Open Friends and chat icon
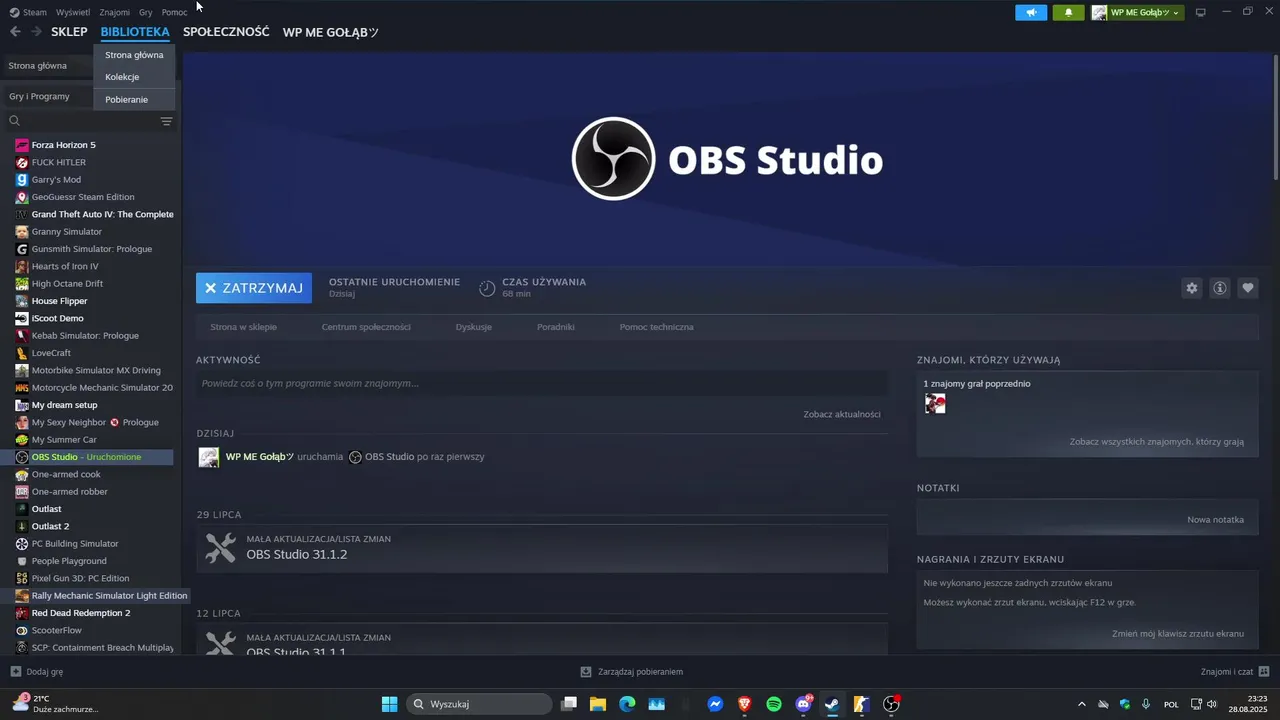Viewport: 1280px width, 720px height. 1264,671
